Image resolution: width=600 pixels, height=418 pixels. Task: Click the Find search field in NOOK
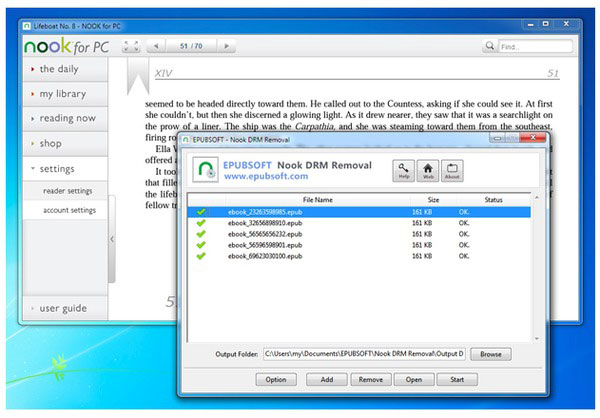(535, 46)
